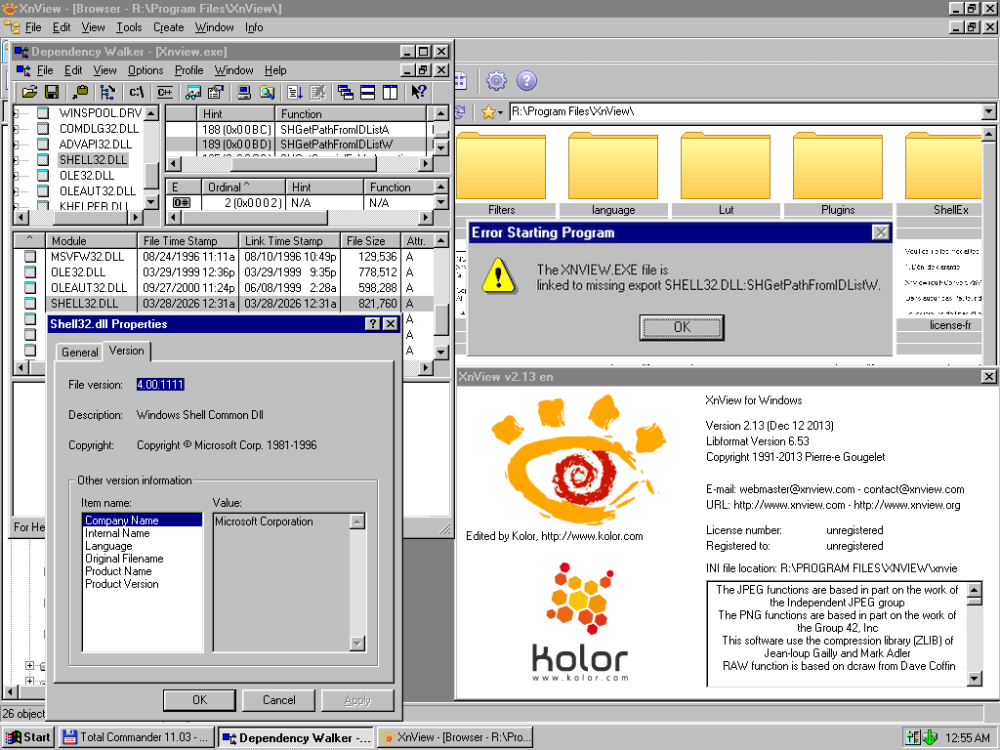Viewport: 1000px width, 750px height.
Task: Click the warning icon in Error Starting Program dialog
Action: [498, 277]
